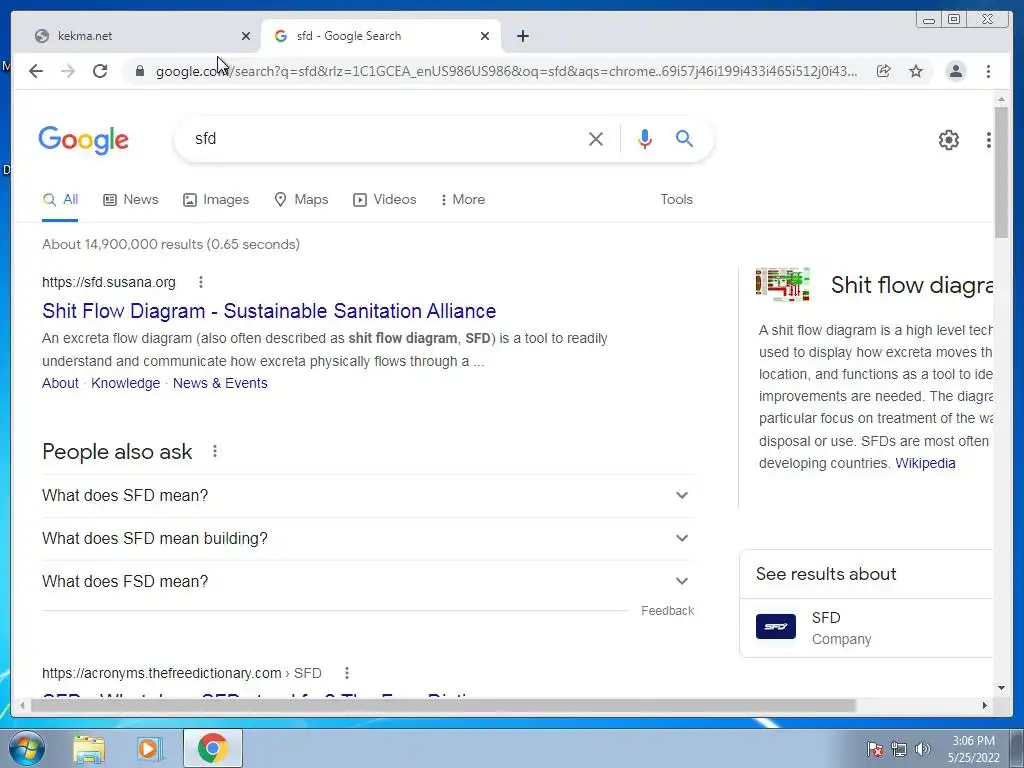Launch Windows Media Player from taskbar

point(150,749)
